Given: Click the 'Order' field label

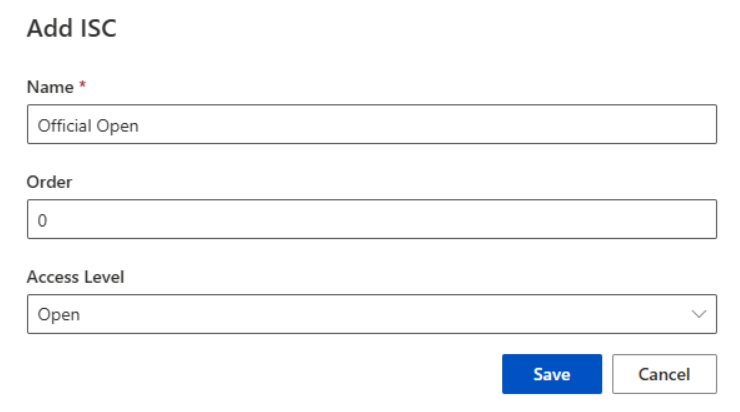Looking at the screenshot, I should (x=50, y=182).
